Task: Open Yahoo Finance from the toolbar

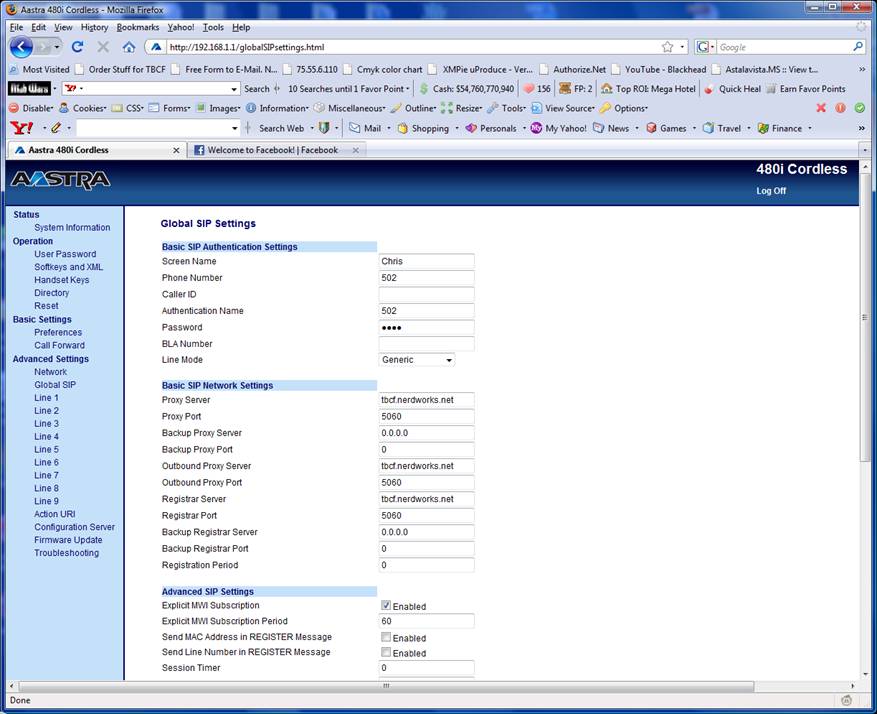Action: (780, 128)
